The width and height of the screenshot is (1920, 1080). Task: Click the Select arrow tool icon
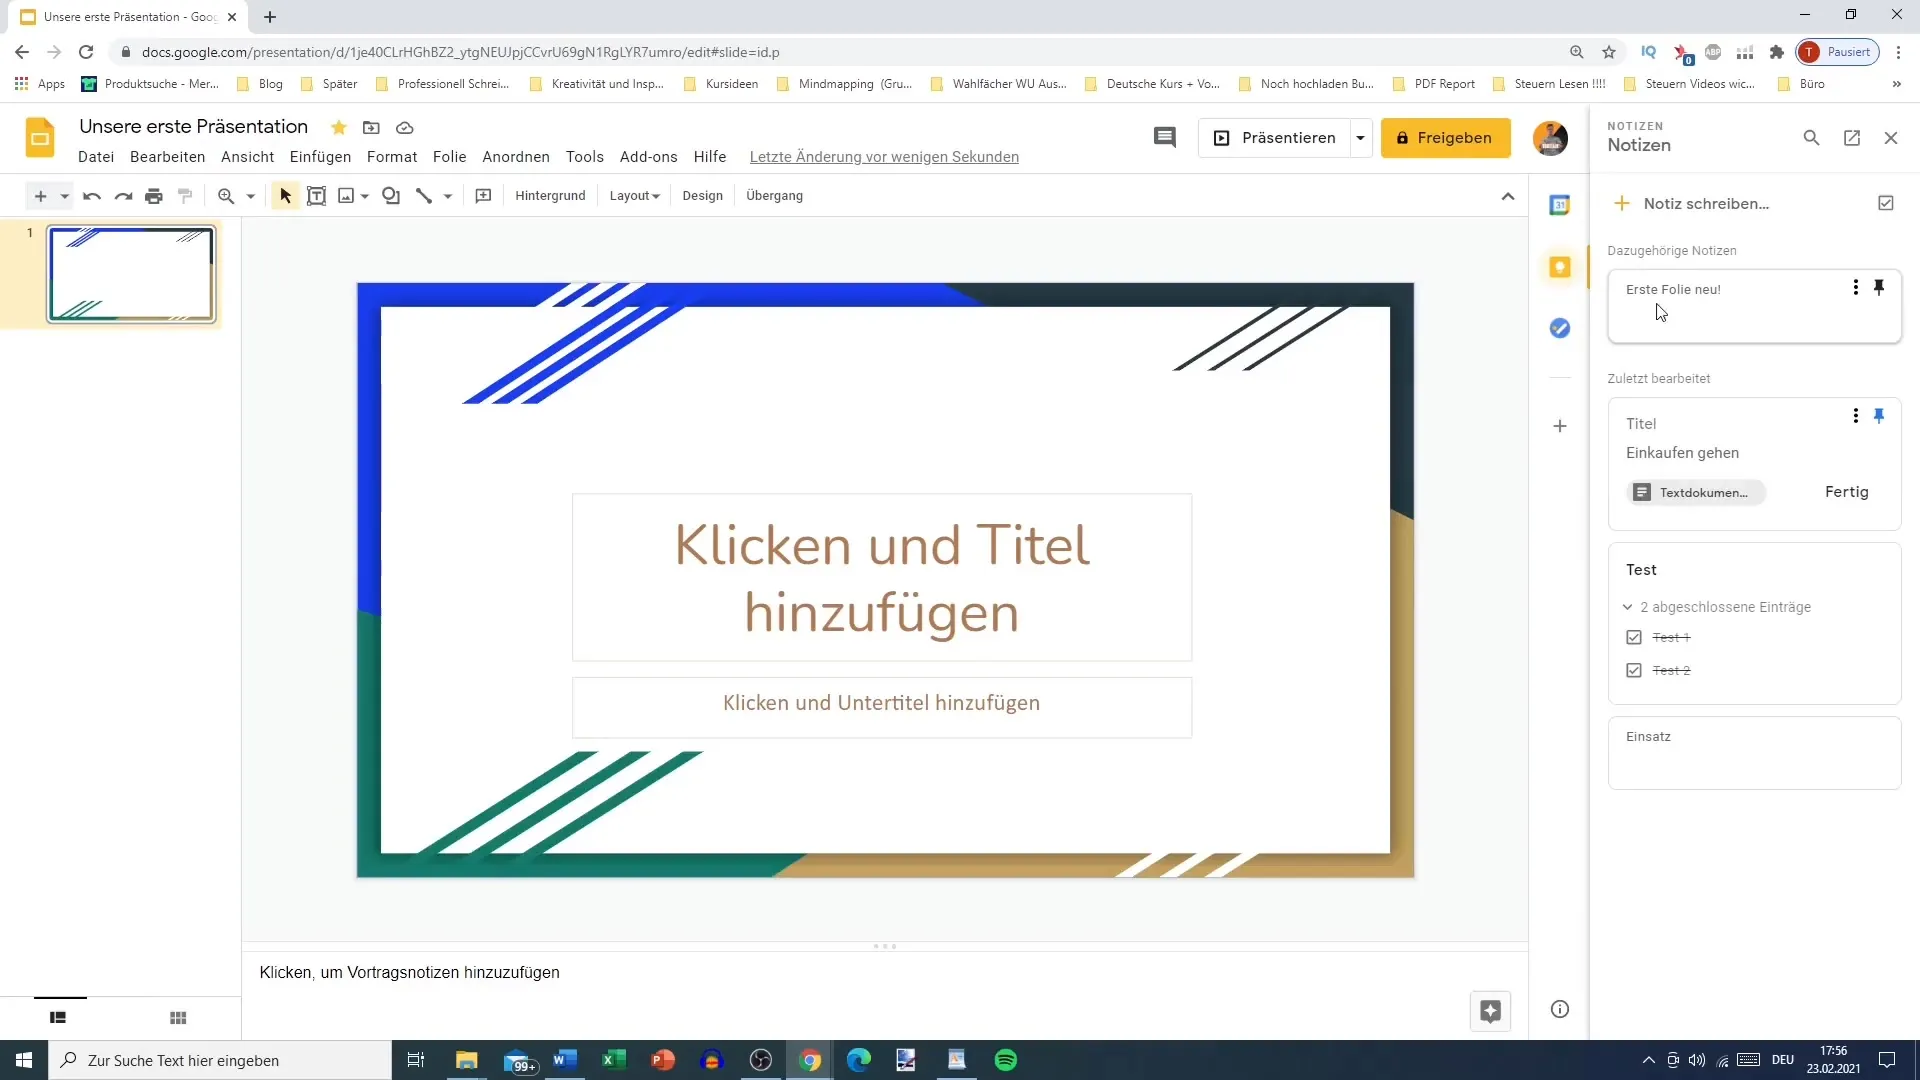tap(285, 195)
